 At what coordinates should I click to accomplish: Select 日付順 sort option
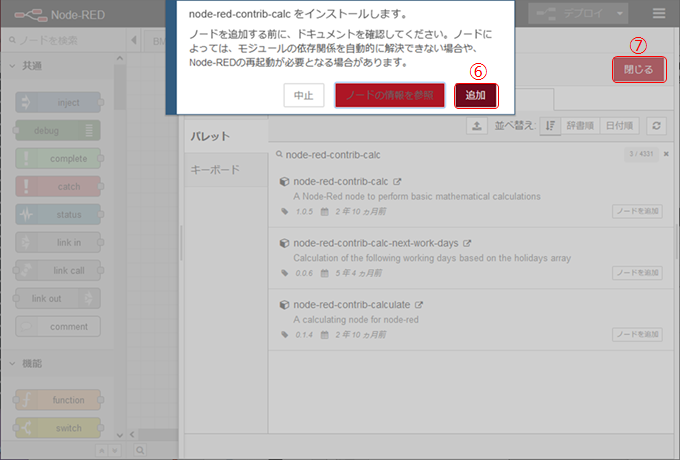620,126
